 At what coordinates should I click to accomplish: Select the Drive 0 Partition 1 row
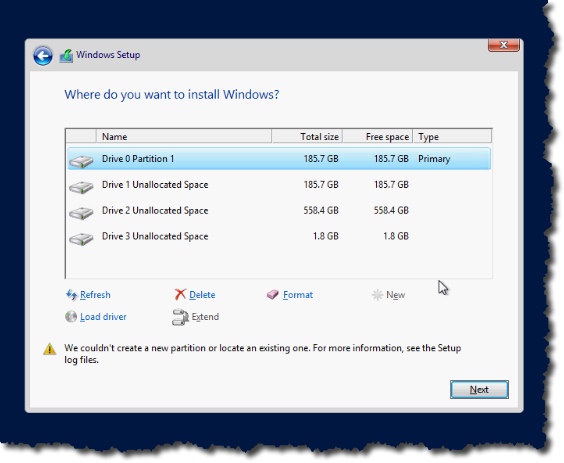pyautogui.click(x=279, y=159)
